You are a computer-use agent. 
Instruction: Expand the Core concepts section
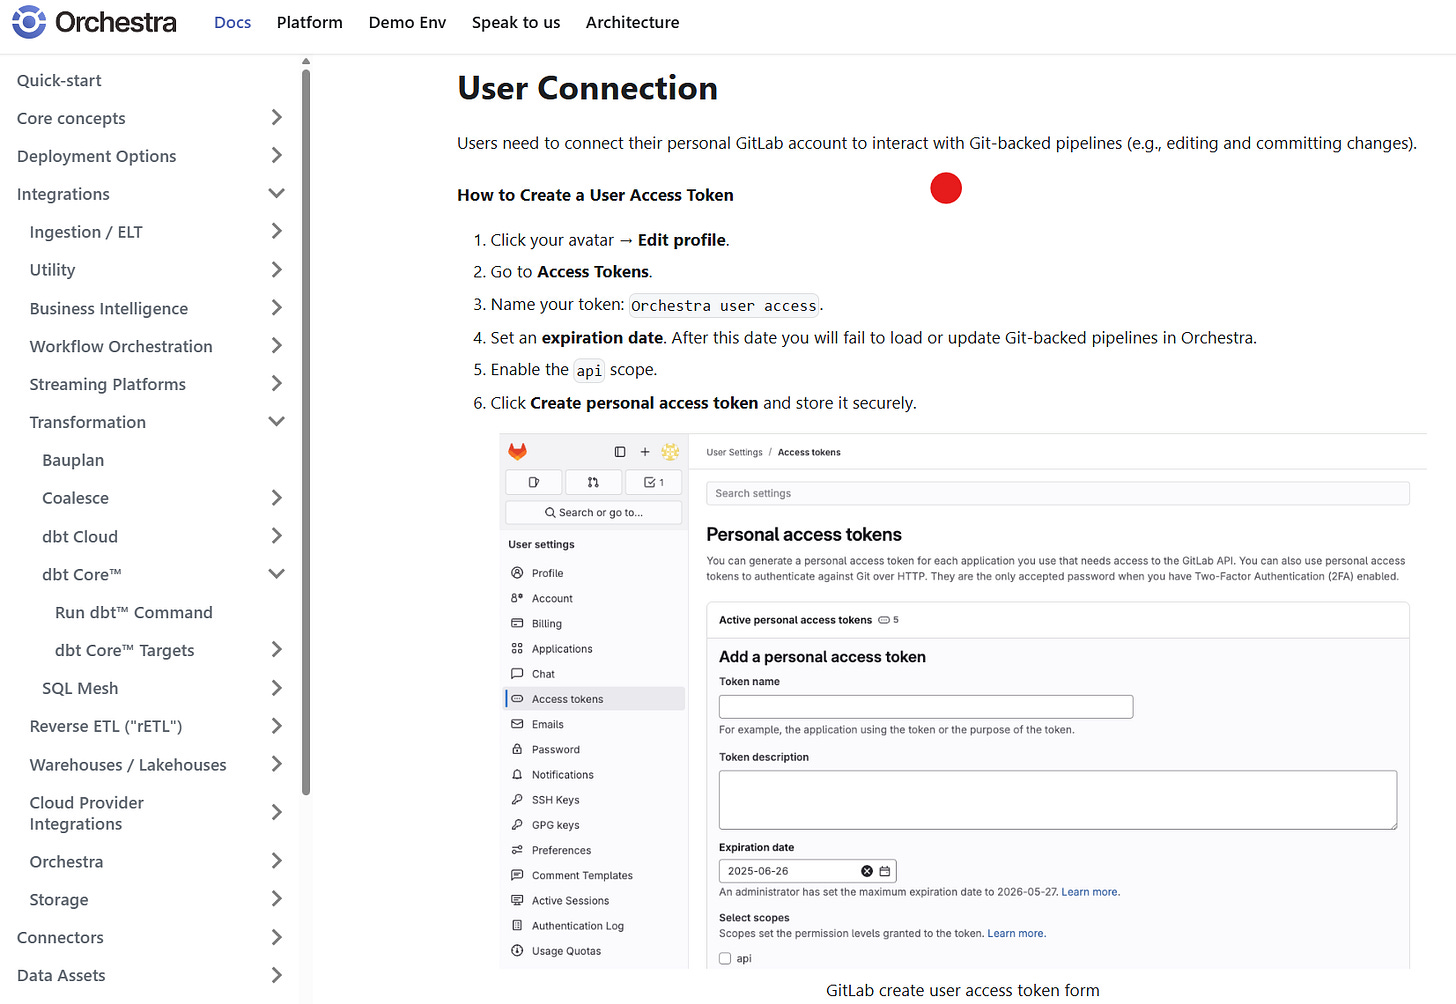click(x=277, y=118)
